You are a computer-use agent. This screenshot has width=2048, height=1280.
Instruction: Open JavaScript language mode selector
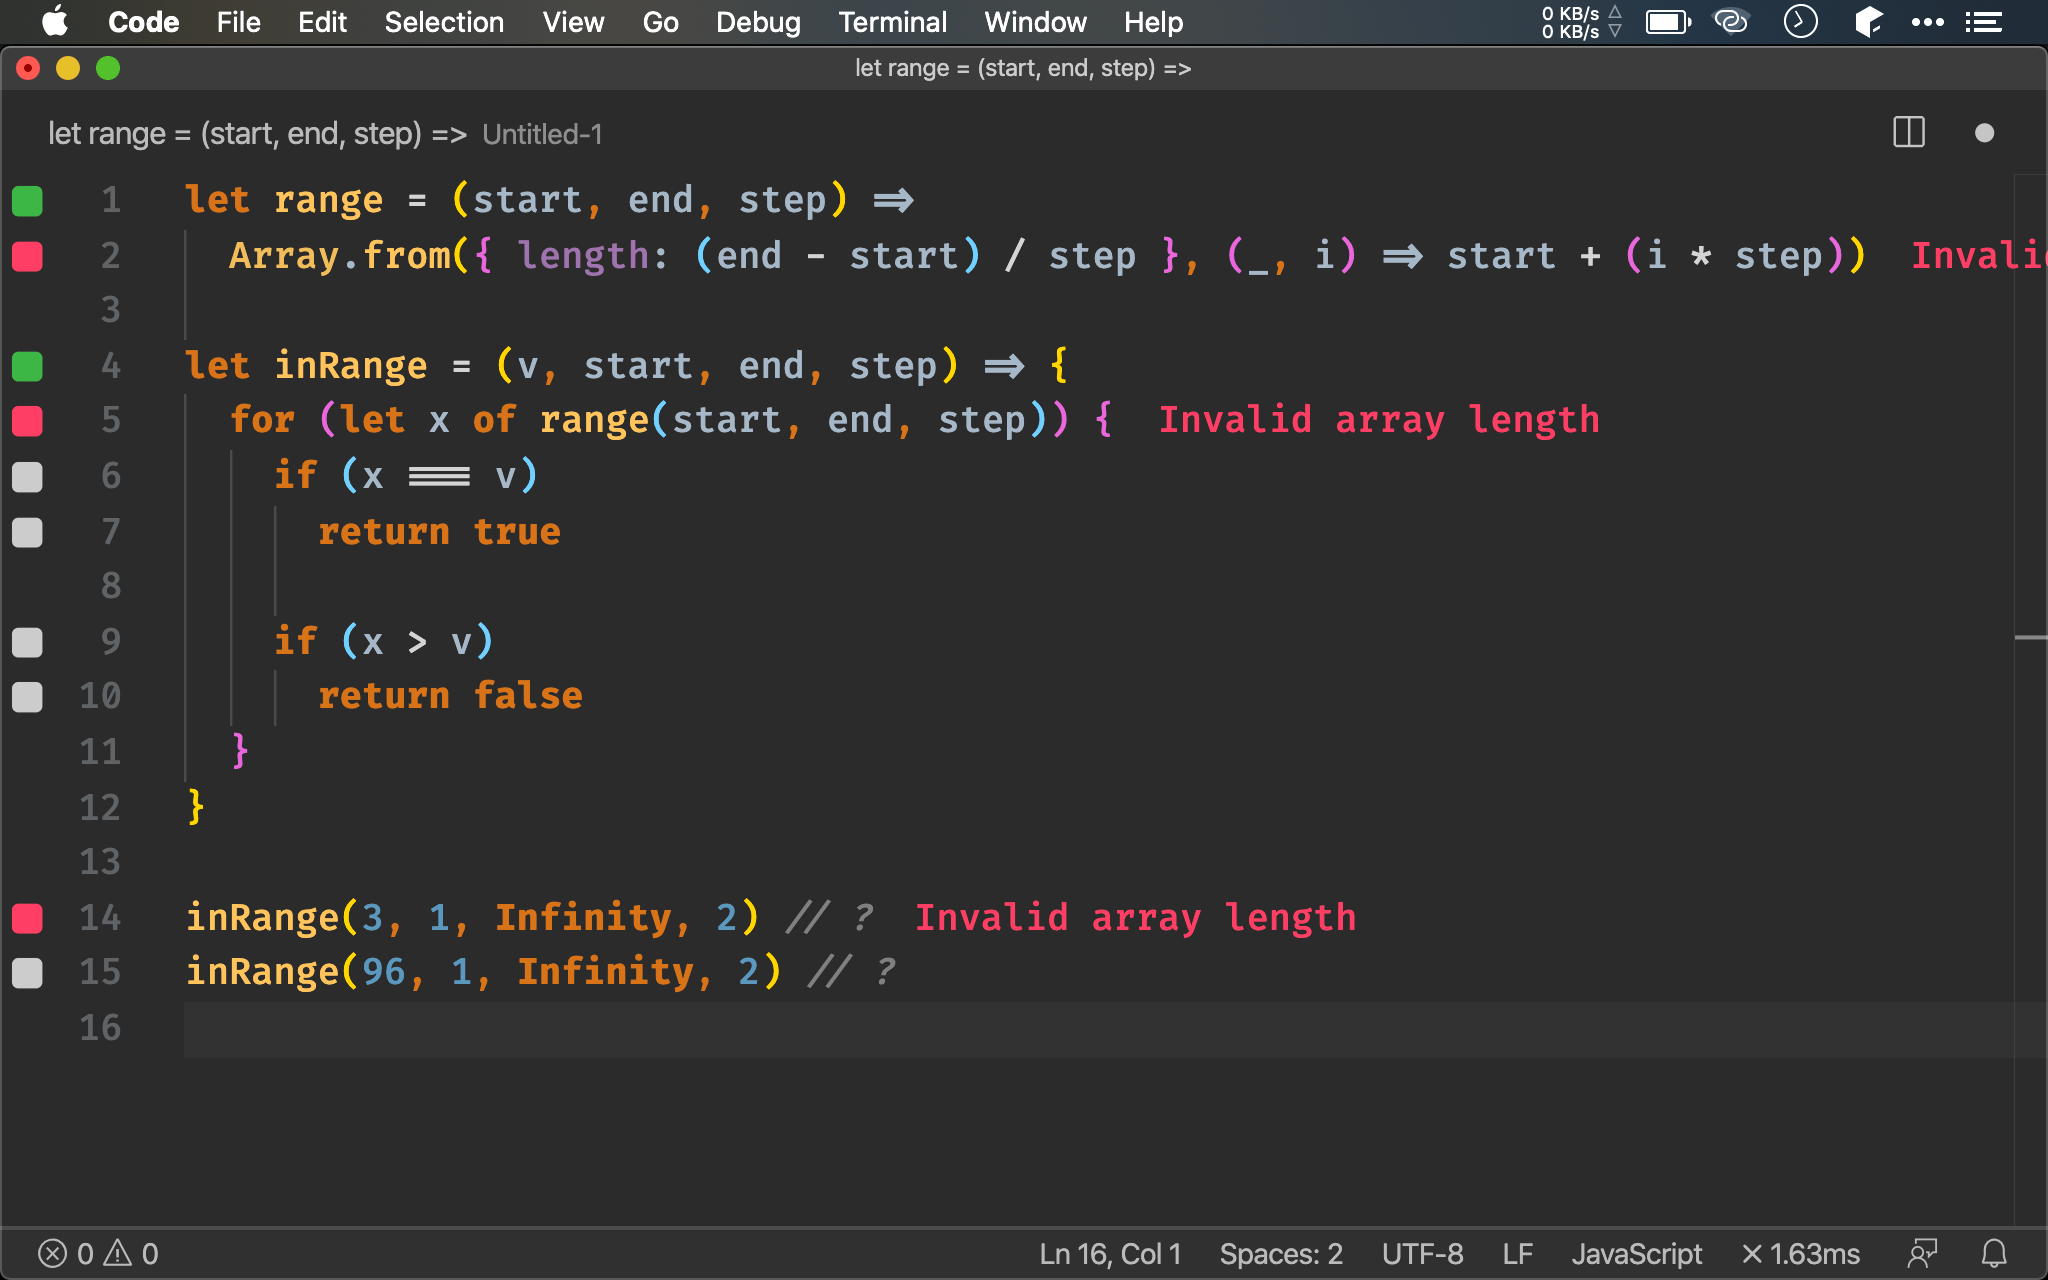point(1636,1253)
